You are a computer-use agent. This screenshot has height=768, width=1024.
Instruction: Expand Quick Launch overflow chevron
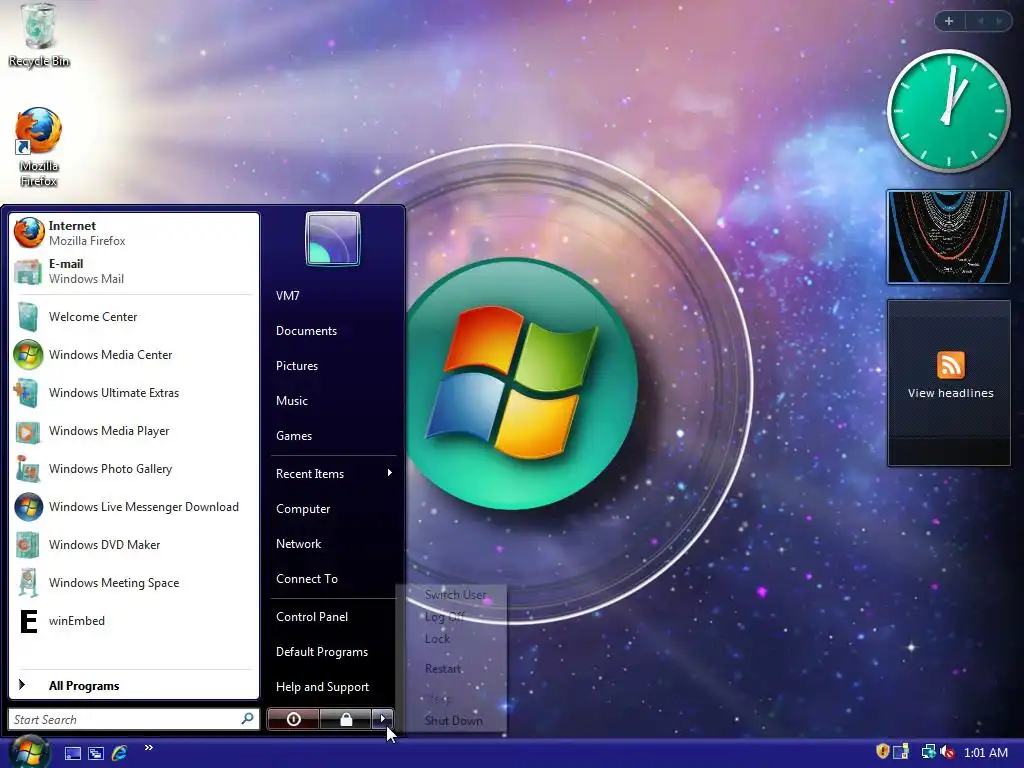(x=149, y=748)
